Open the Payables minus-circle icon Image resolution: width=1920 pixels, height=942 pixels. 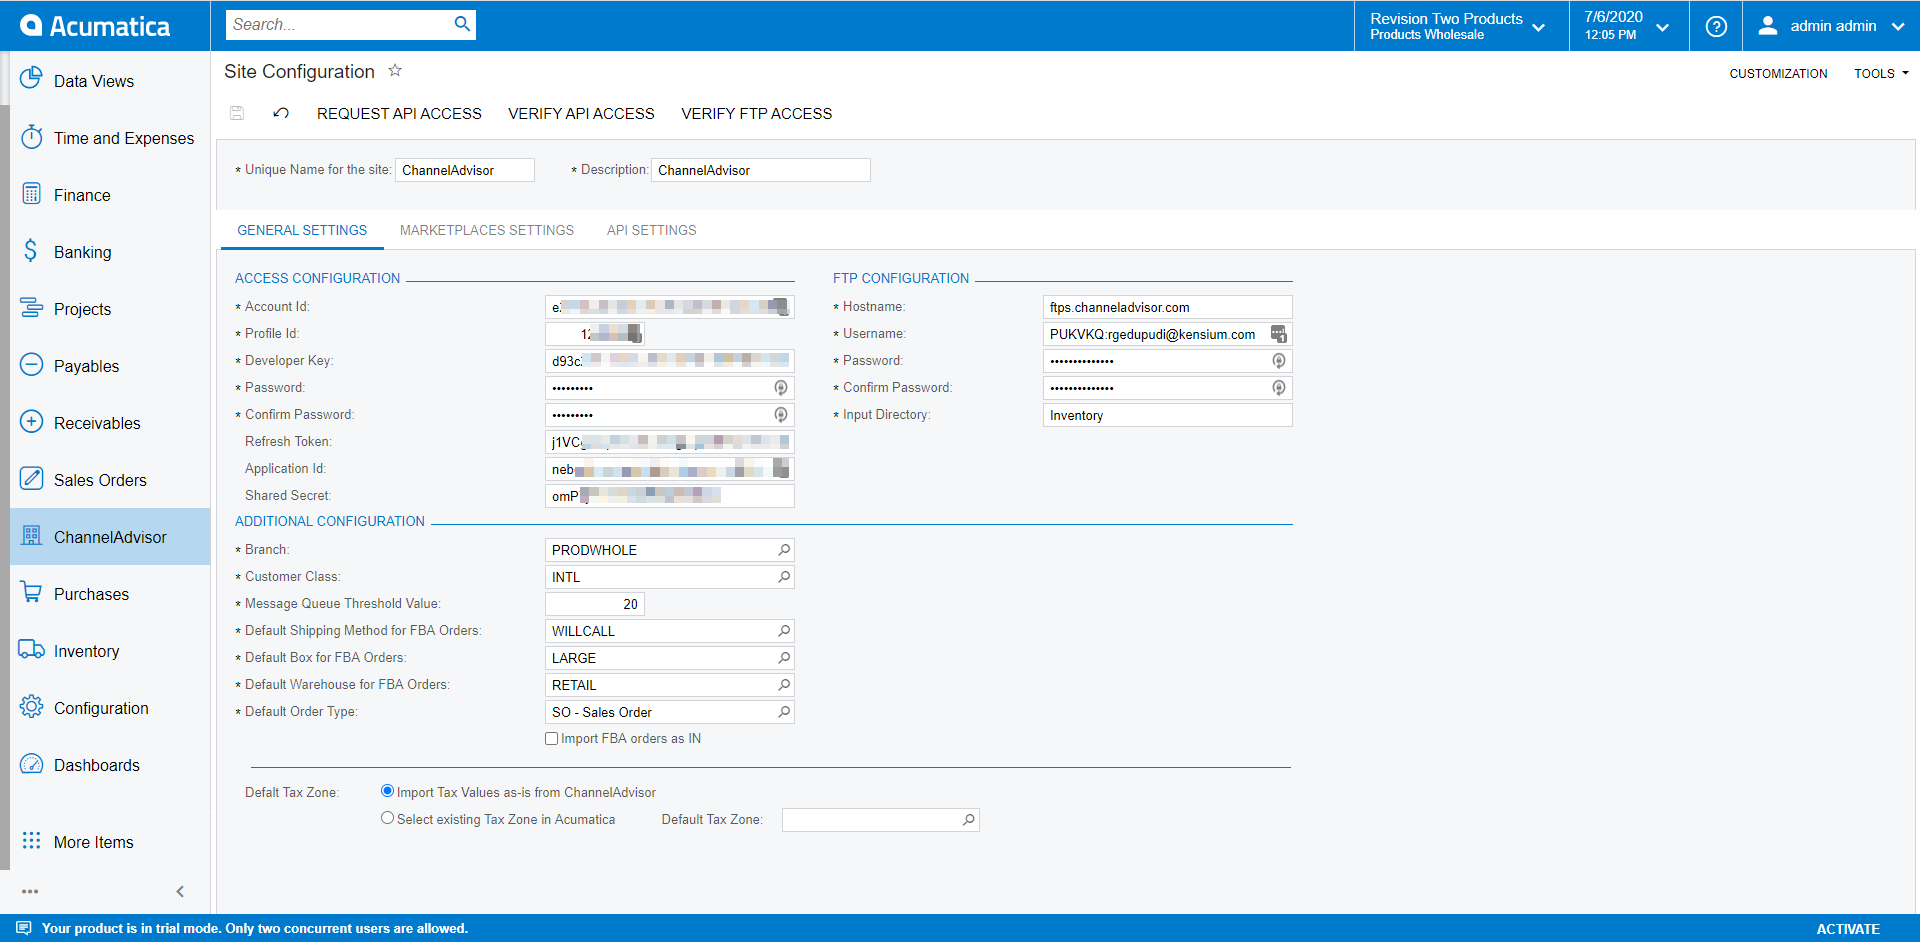click(x=31, y=364)
